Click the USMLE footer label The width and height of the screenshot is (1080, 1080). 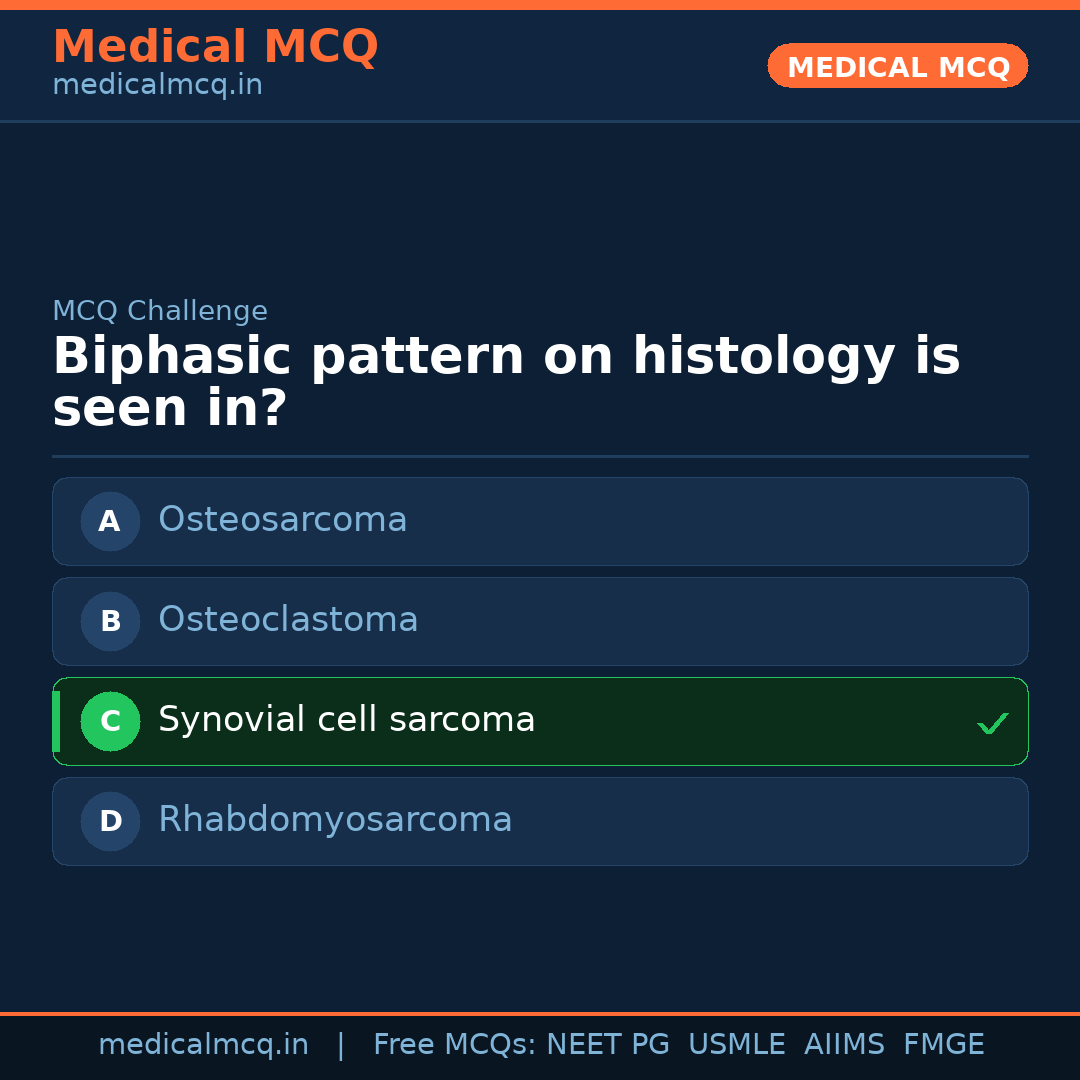736,1045
